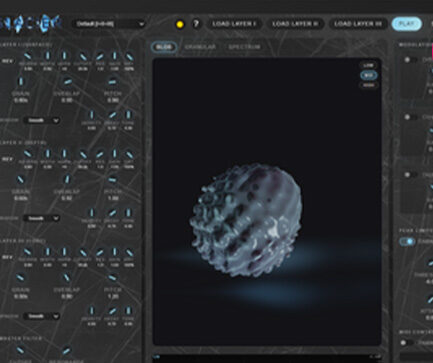
Task: Open the Default preset dropdown
Action: coord(110,24)
